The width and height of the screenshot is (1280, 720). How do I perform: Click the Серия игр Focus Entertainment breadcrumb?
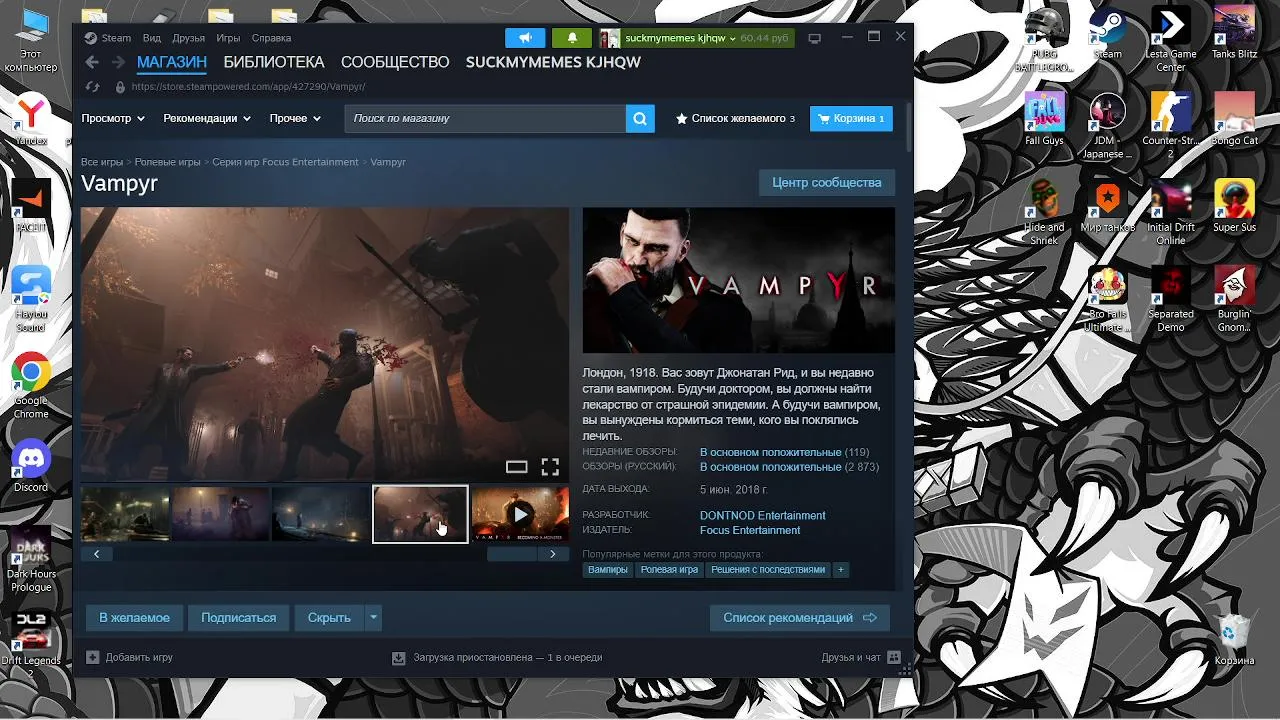(285, 162)
